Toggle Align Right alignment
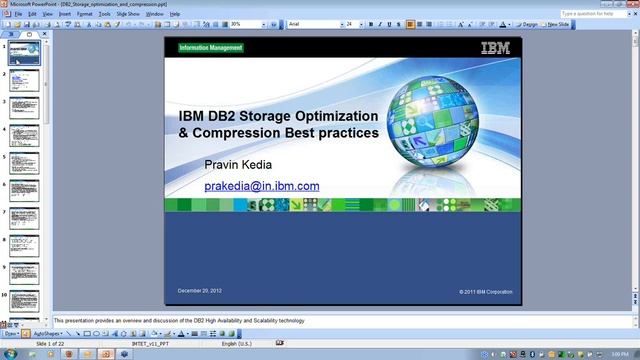This screenshot has width=640, height=360. point(429,24)
